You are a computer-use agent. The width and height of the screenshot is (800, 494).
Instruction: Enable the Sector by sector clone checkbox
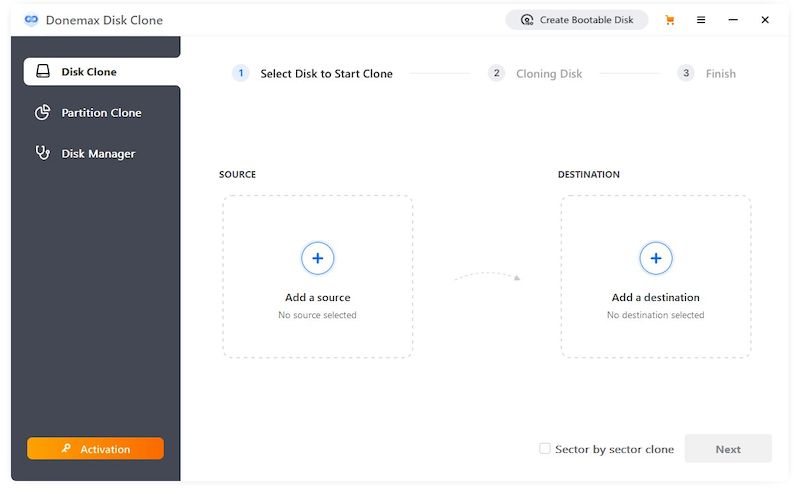click(545, 449)
